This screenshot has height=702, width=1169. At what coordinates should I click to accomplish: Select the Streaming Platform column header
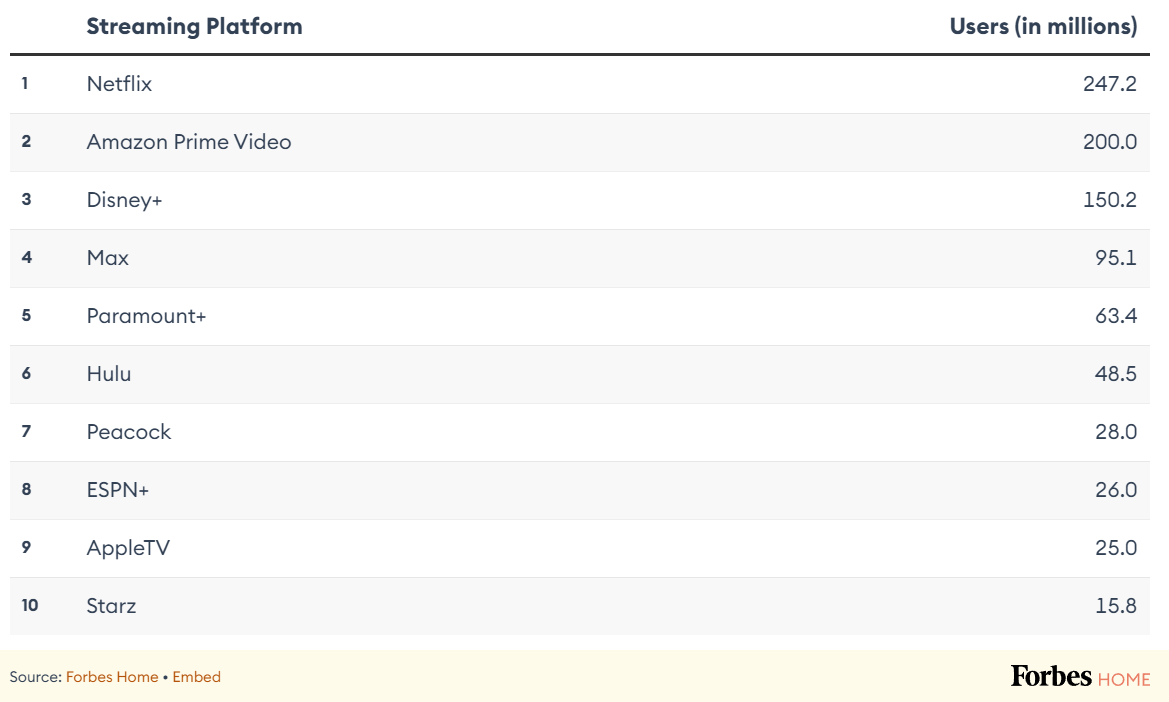[195, 27]
